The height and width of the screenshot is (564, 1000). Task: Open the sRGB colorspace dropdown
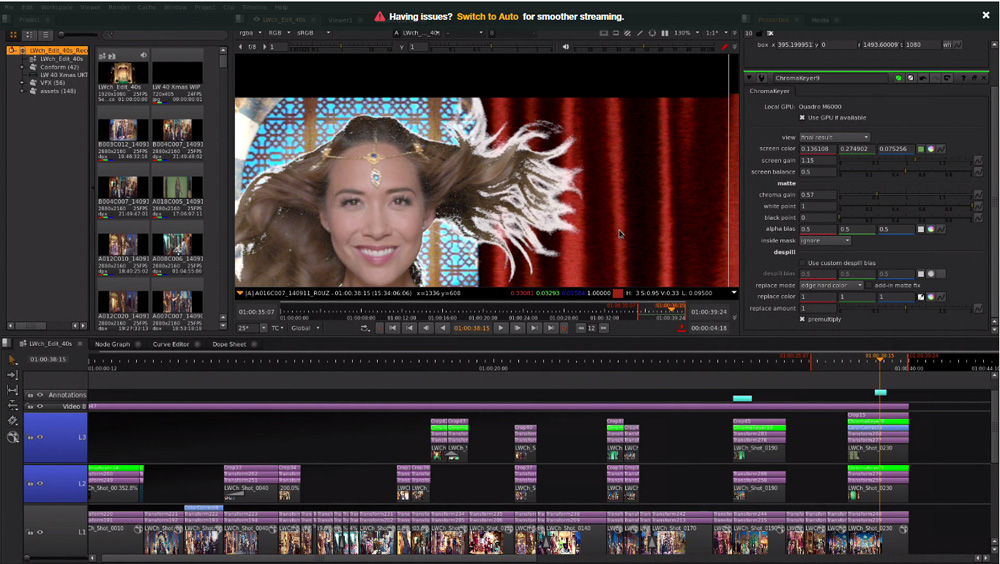pos(314,33)
